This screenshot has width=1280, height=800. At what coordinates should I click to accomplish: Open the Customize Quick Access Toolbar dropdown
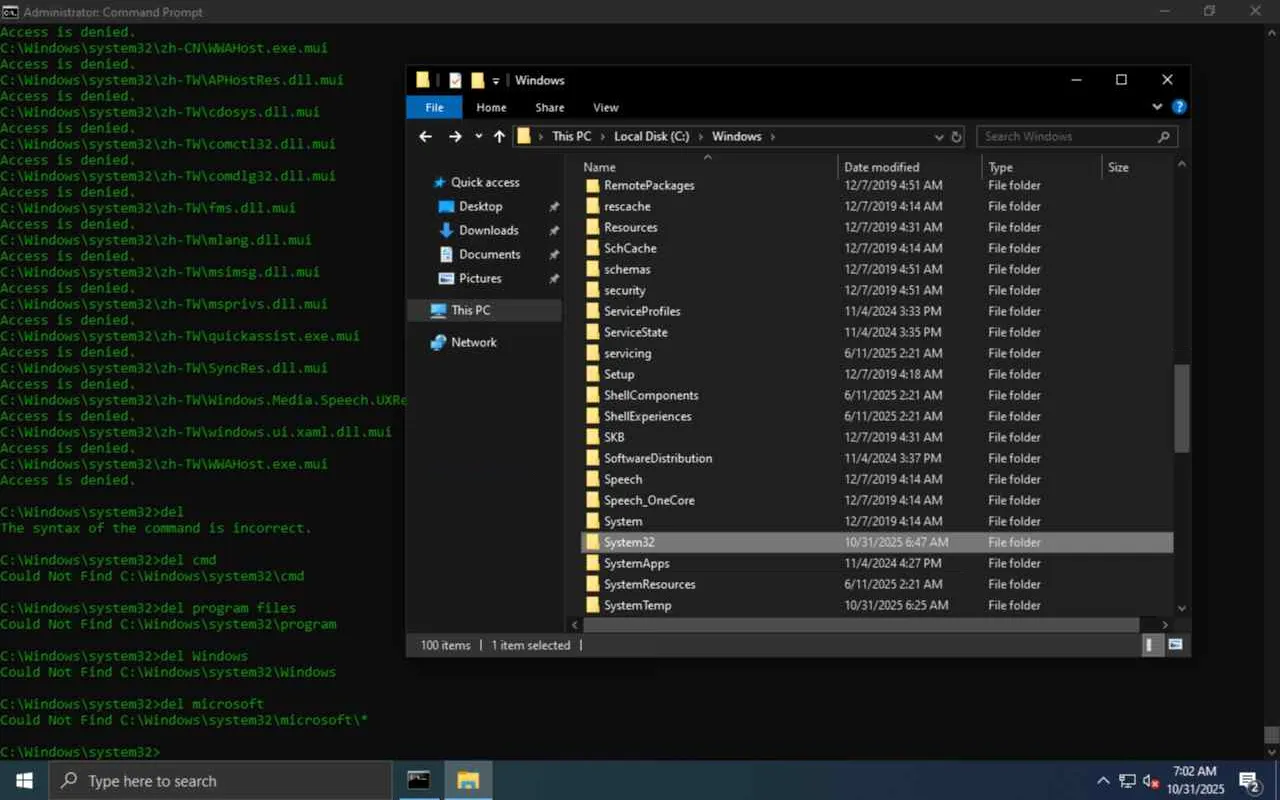pyautogui.click(x=496, y=81)
